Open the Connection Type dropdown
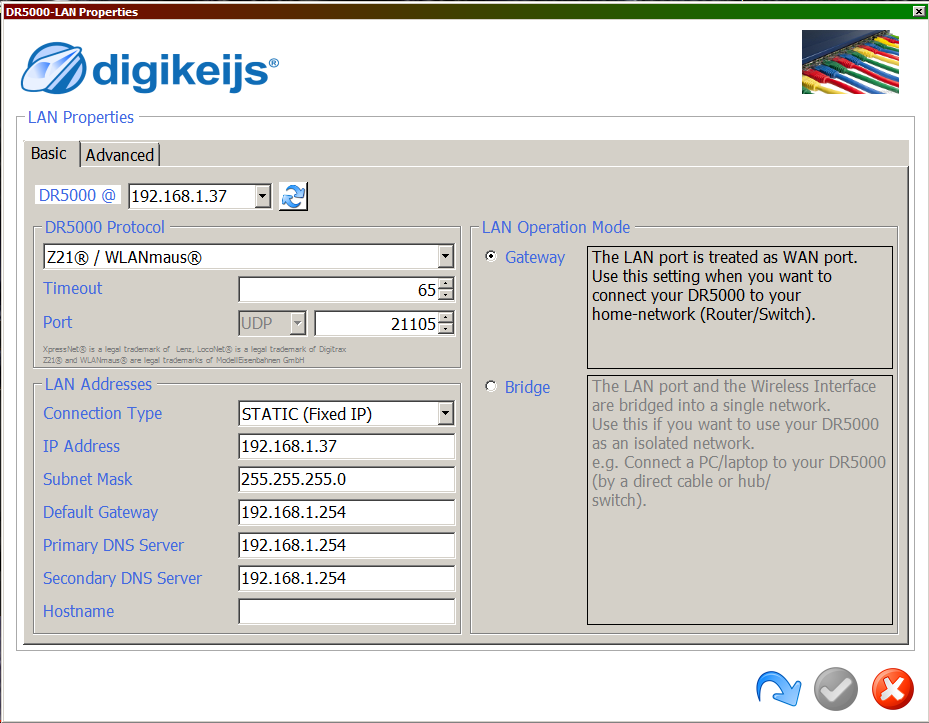 (x=446, y=414)
